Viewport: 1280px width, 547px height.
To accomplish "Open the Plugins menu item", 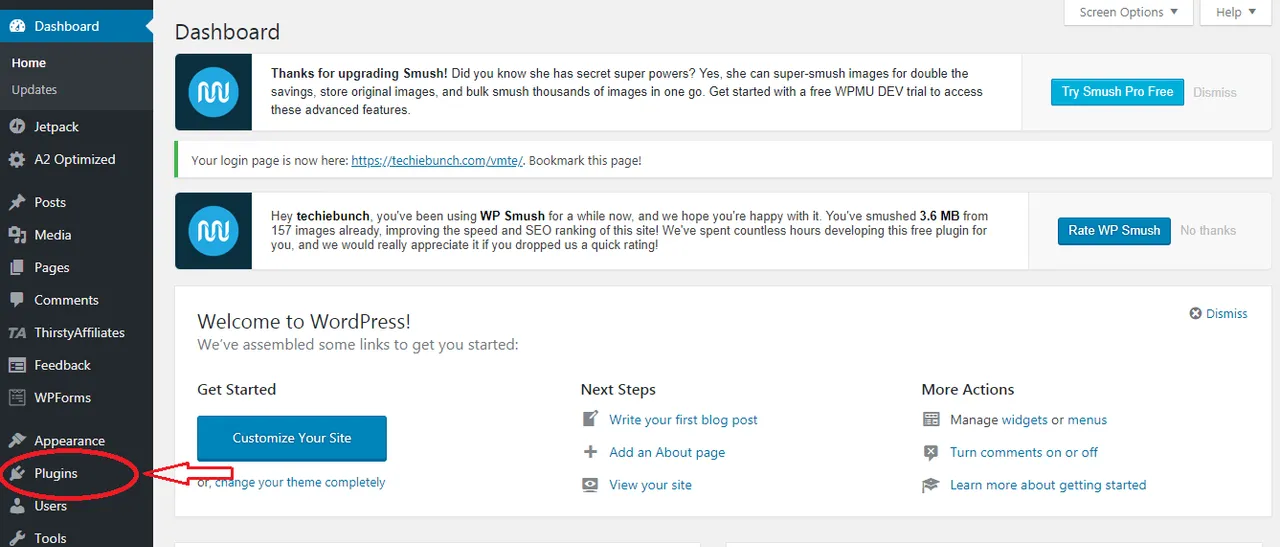I will [55, 473].
